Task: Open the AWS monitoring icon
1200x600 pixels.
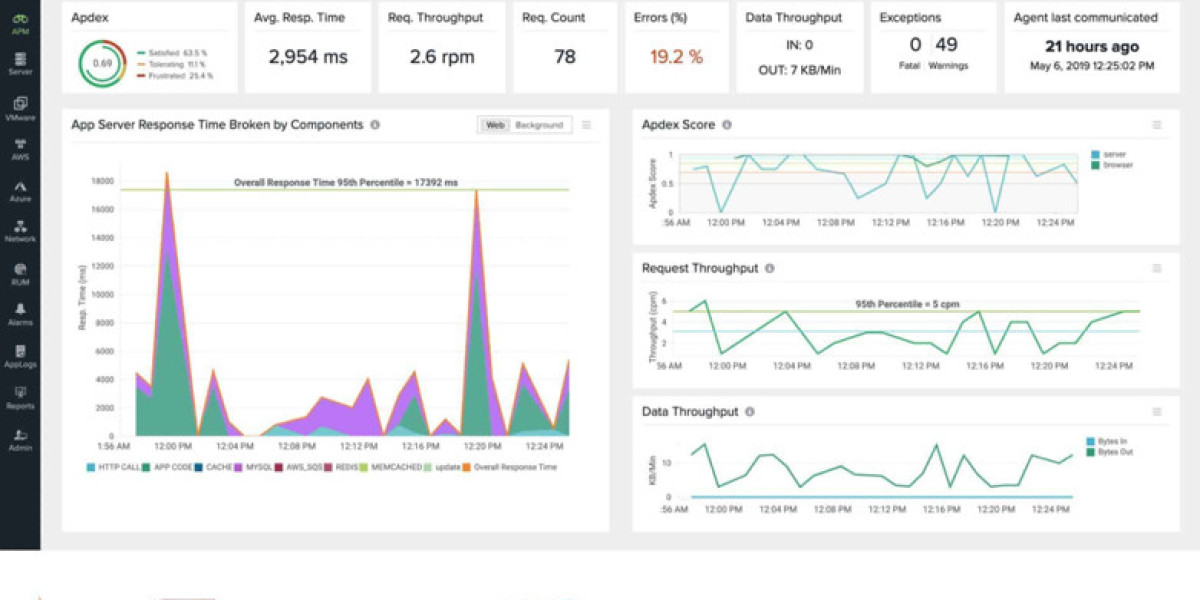Action: click(20, 147)
